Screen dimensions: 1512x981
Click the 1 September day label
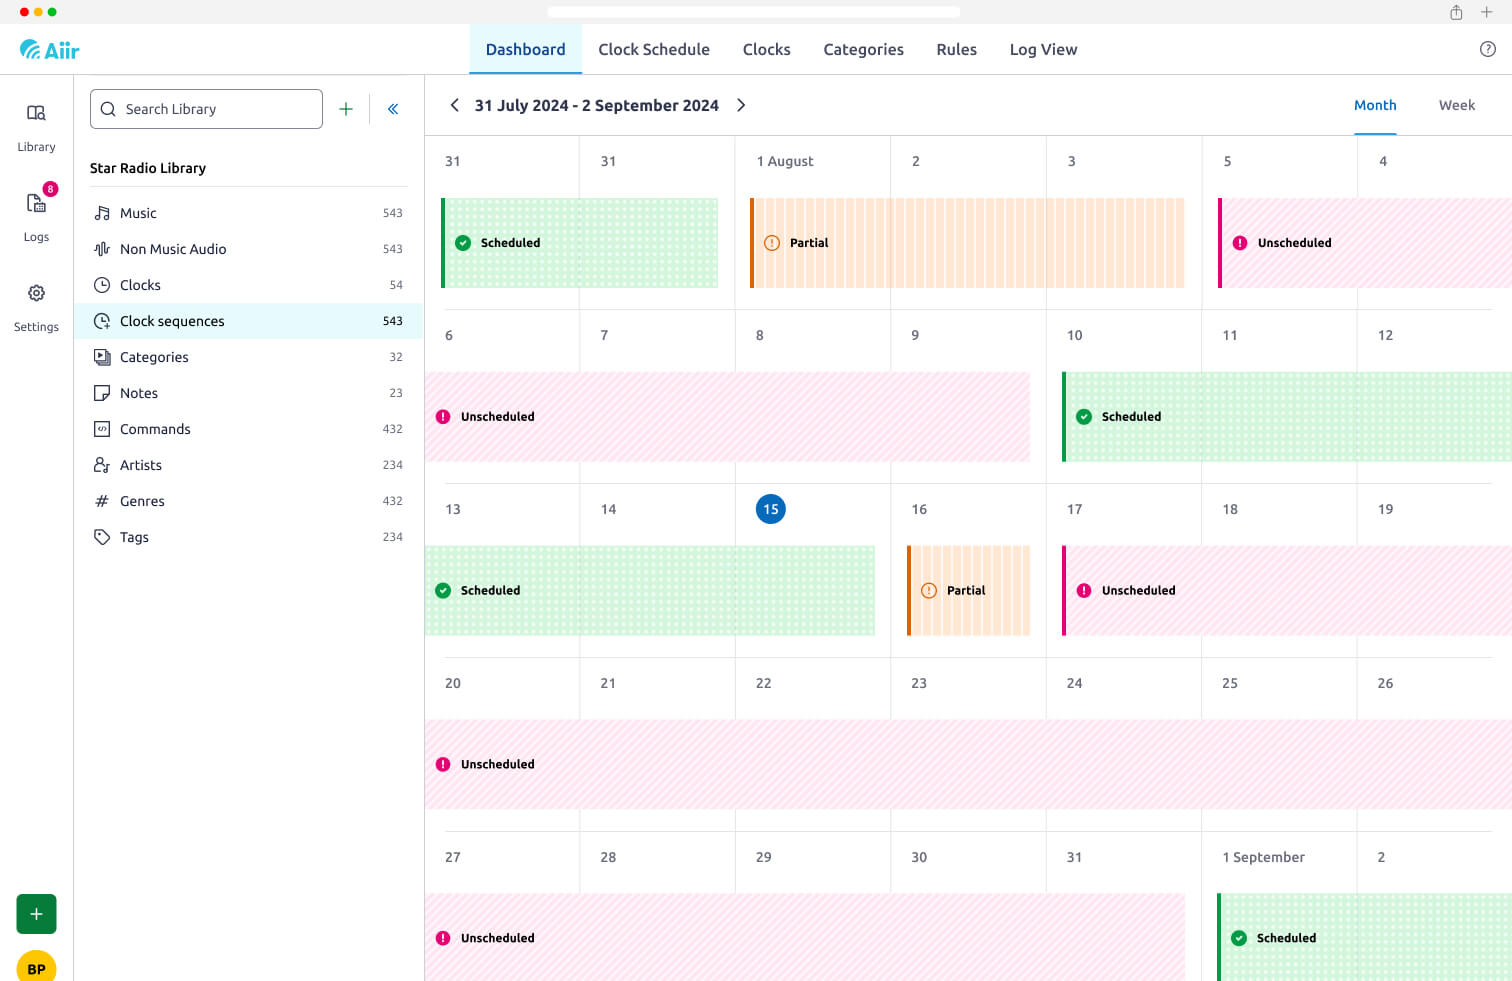coord(1263,857)
